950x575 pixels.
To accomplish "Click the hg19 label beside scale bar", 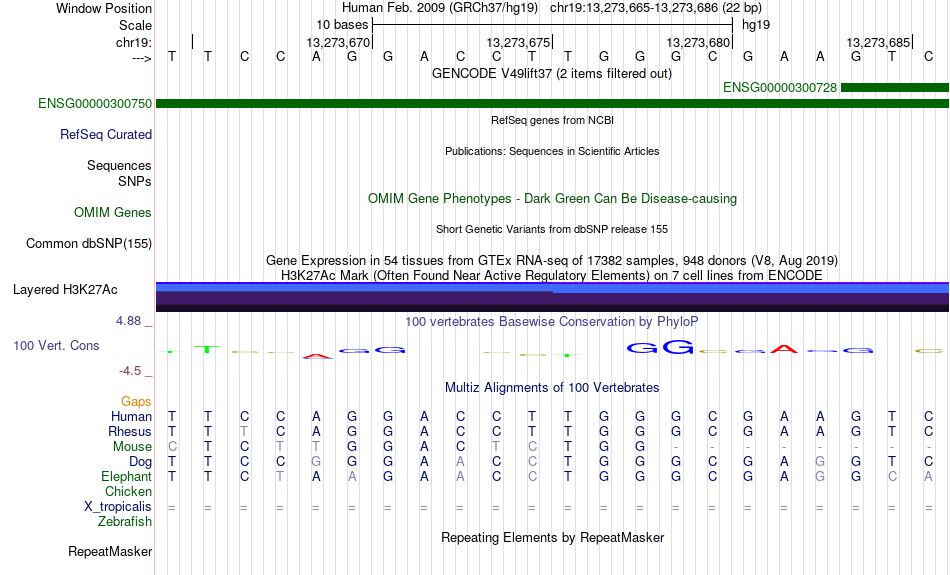I will [756, 25].
